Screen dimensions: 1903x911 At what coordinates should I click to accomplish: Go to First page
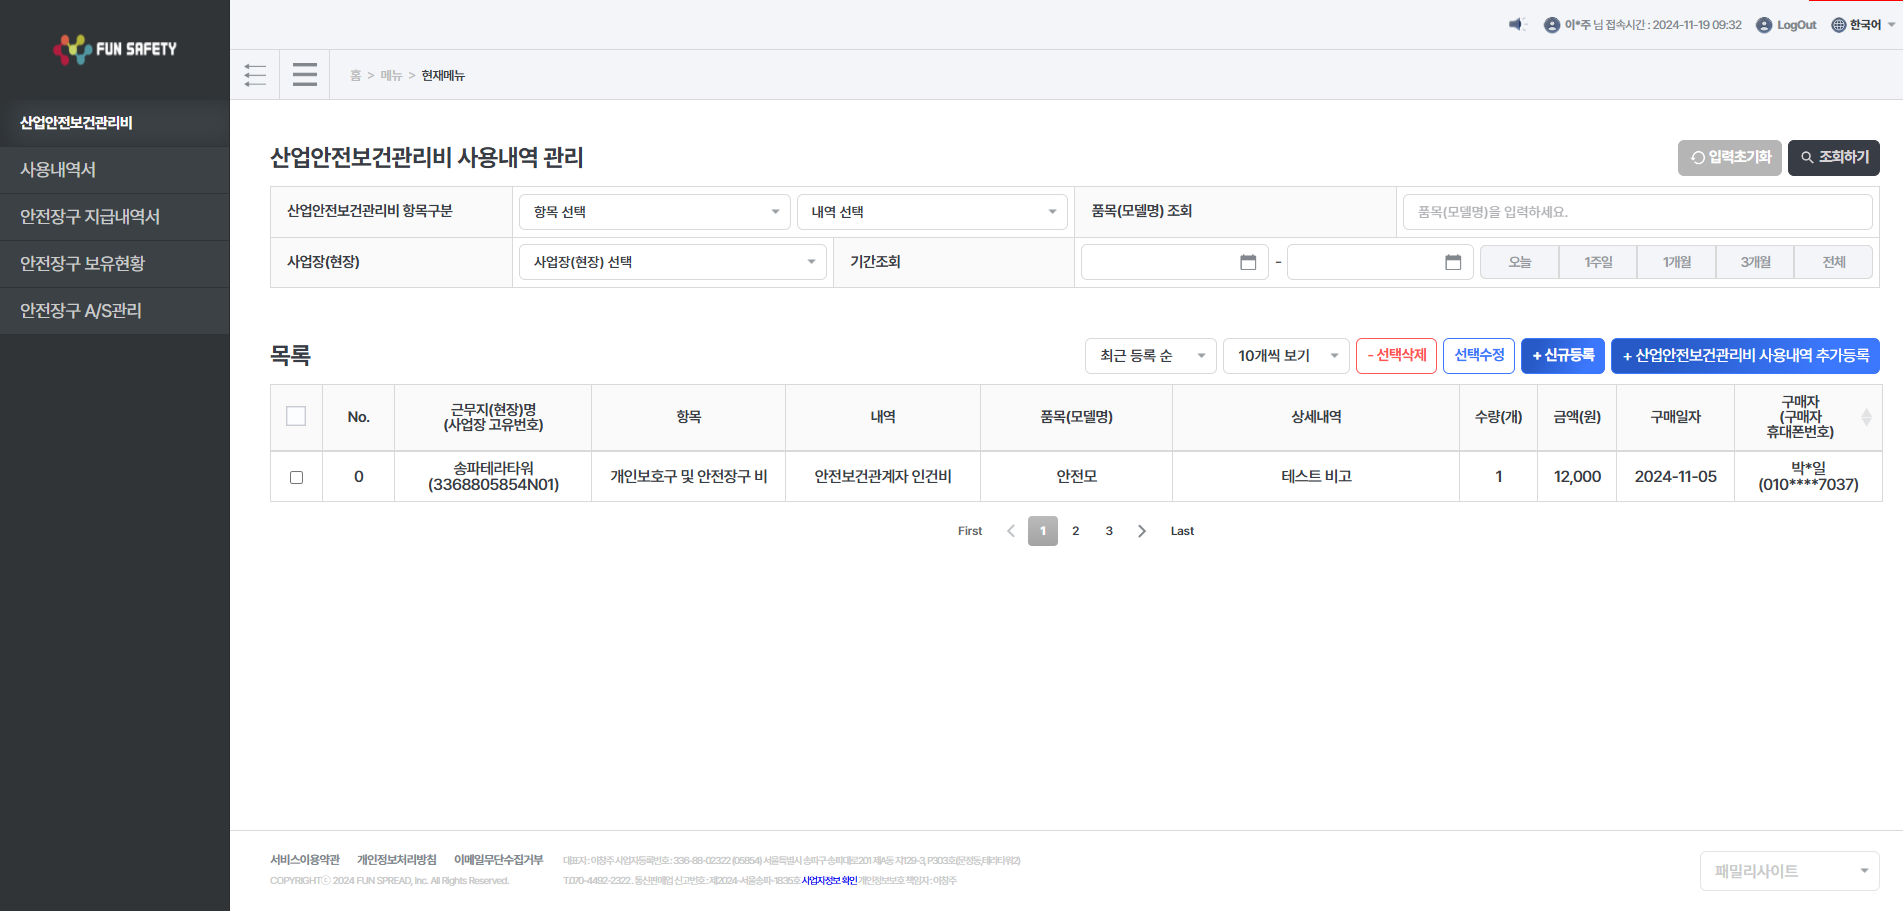tap(970, 531)
